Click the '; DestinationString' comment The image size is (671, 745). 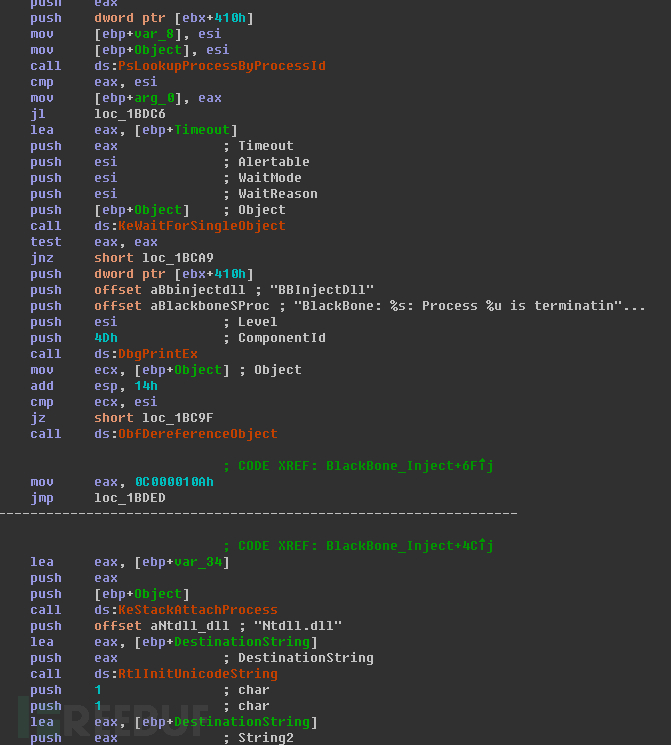click(x=298, y=658)
